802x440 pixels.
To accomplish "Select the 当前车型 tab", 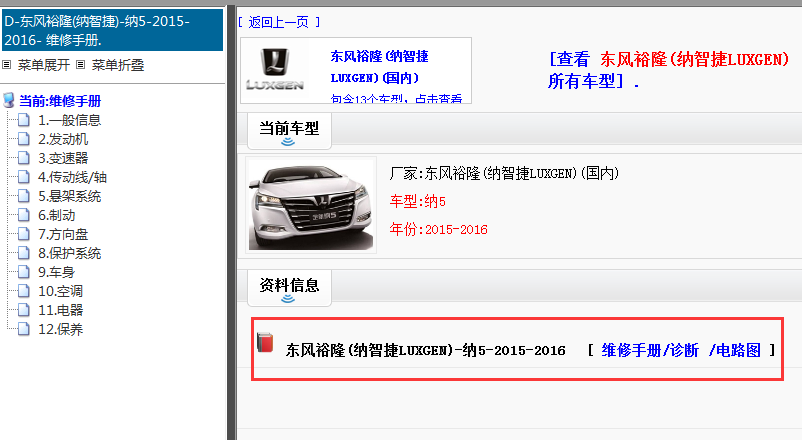I will click(x=289, y=131).
